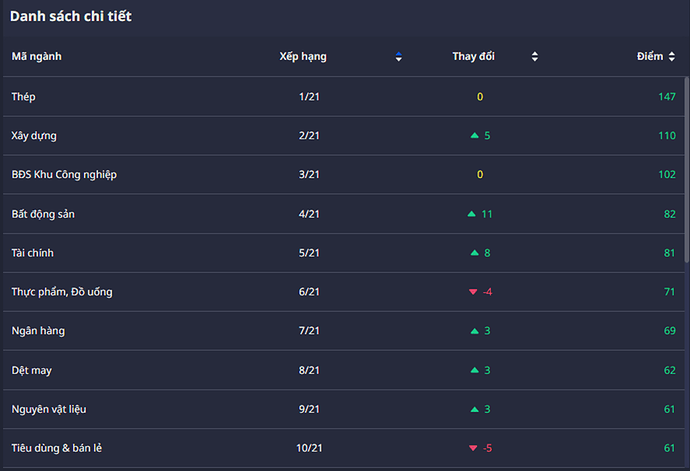Click the green up arrow for Tài chính
Screen dimensions: 690x471
click(473, 253)
